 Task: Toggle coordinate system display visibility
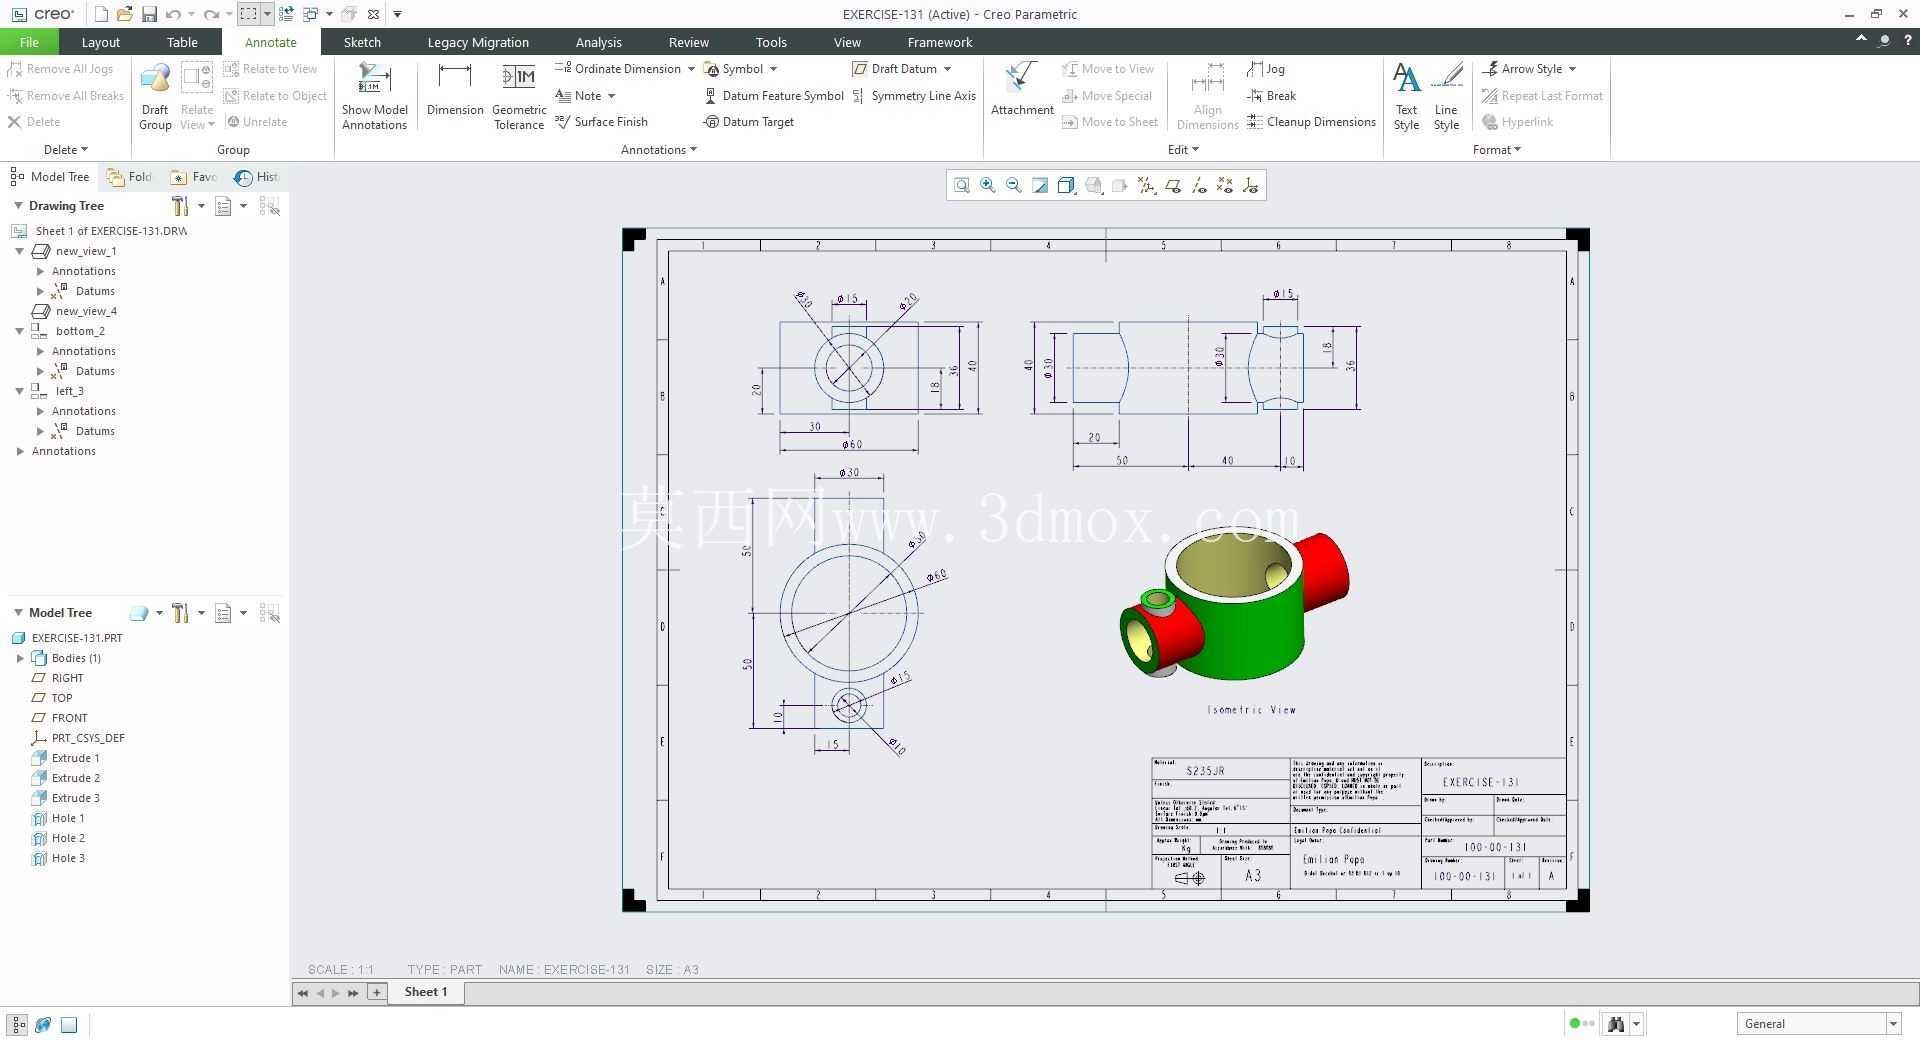(1250, 185)
